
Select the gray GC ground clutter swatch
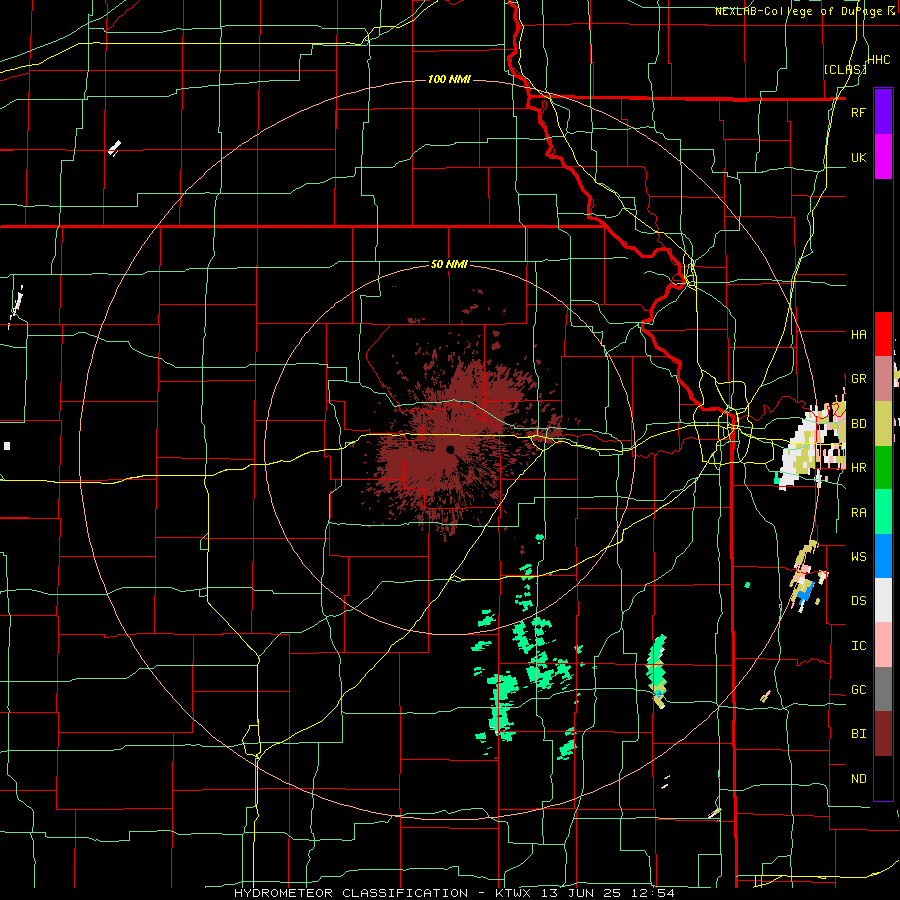click(x=883, y=689)
